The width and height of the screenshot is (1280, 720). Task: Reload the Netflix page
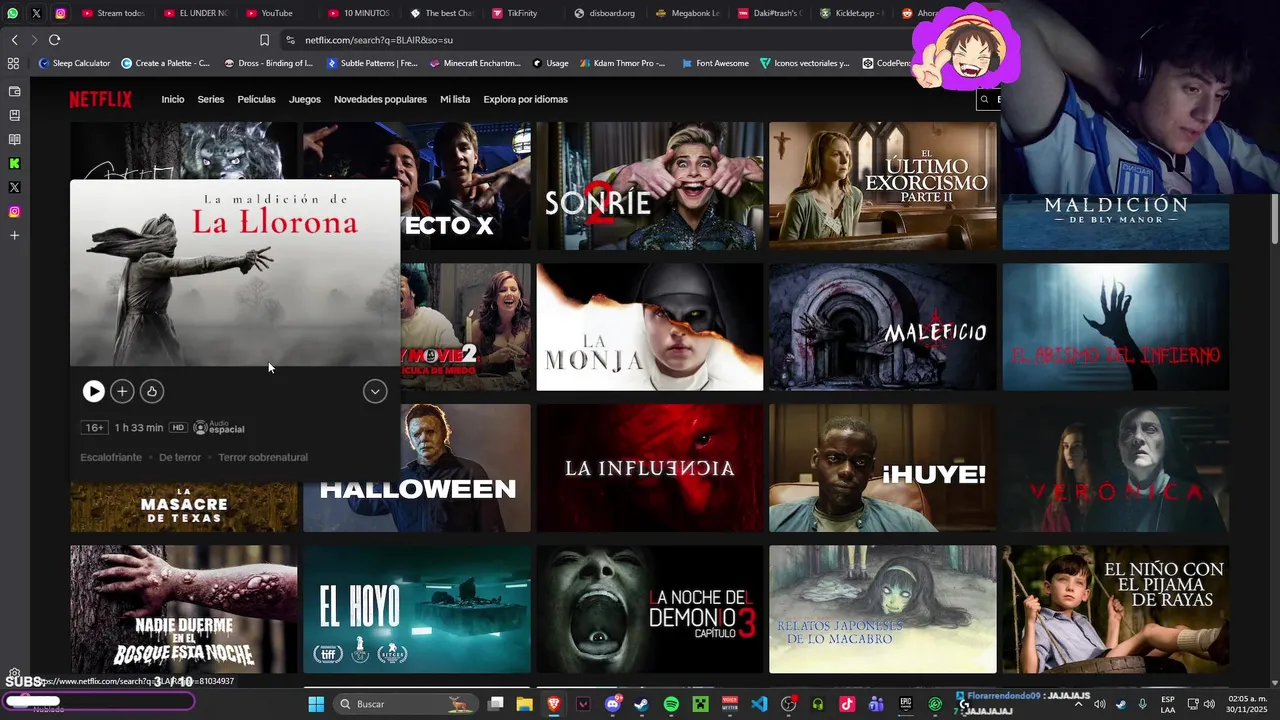pos(54,40)
